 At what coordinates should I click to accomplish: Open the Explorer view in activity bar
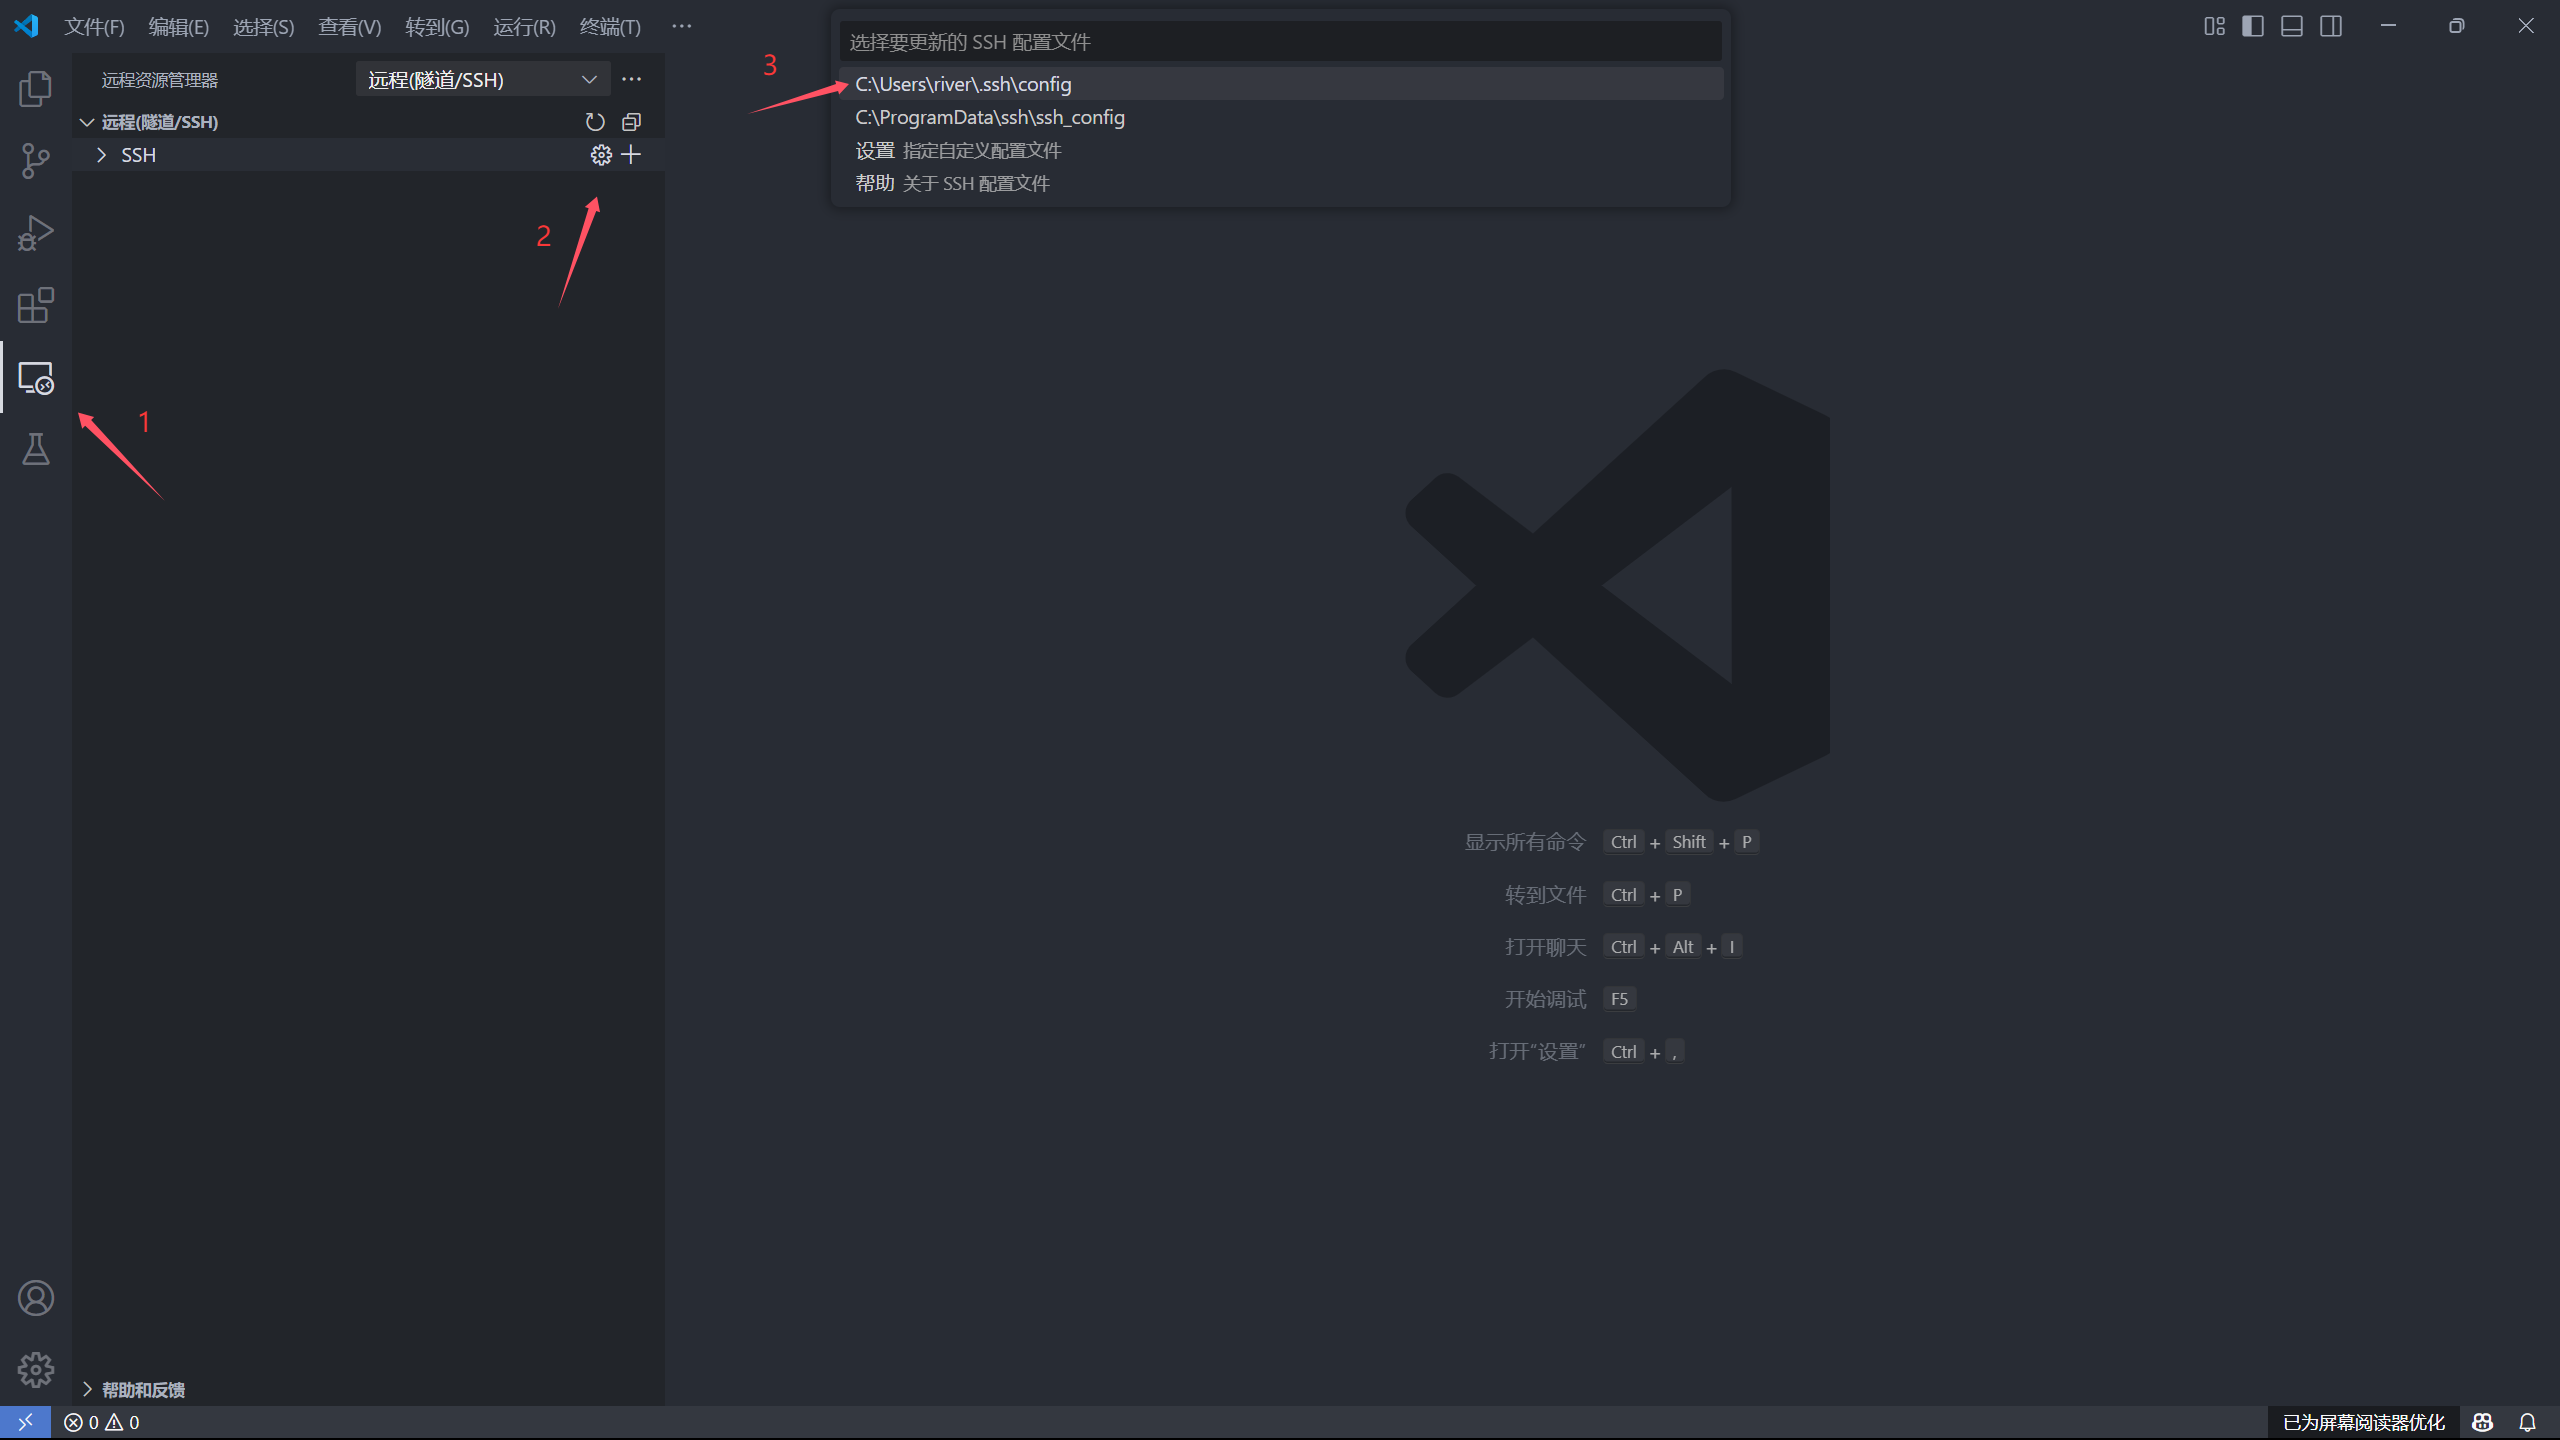[35, 89]
